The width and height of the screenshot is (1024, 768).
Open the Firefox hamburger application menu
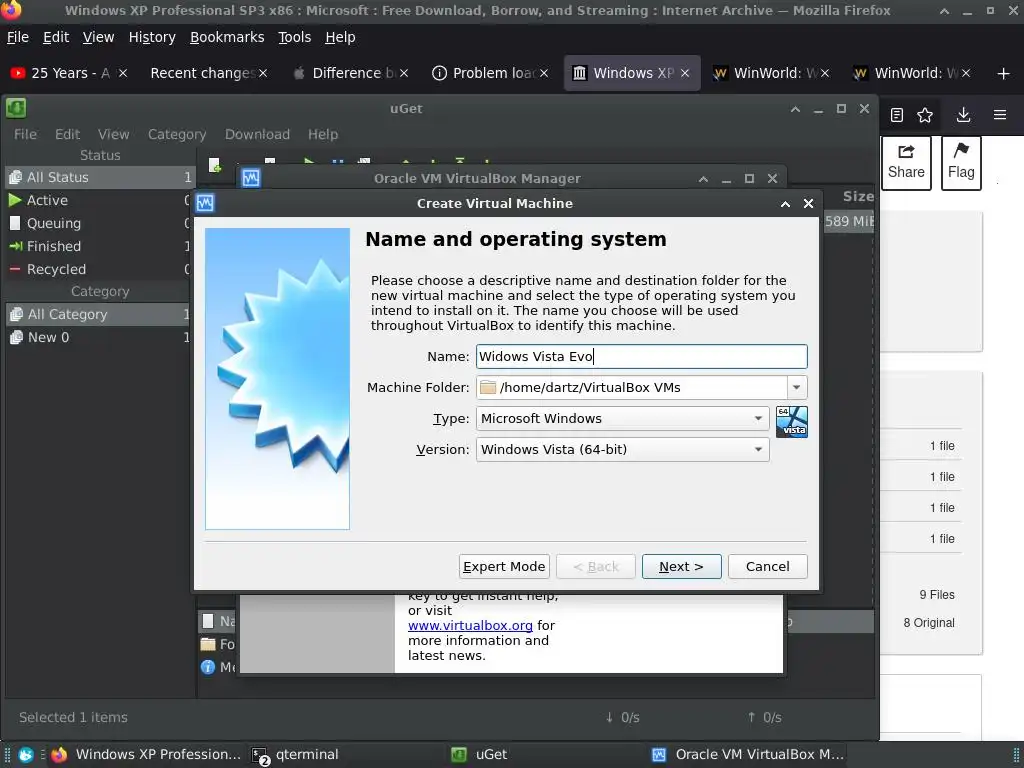pyautogui.click(x=1000, y=115)
